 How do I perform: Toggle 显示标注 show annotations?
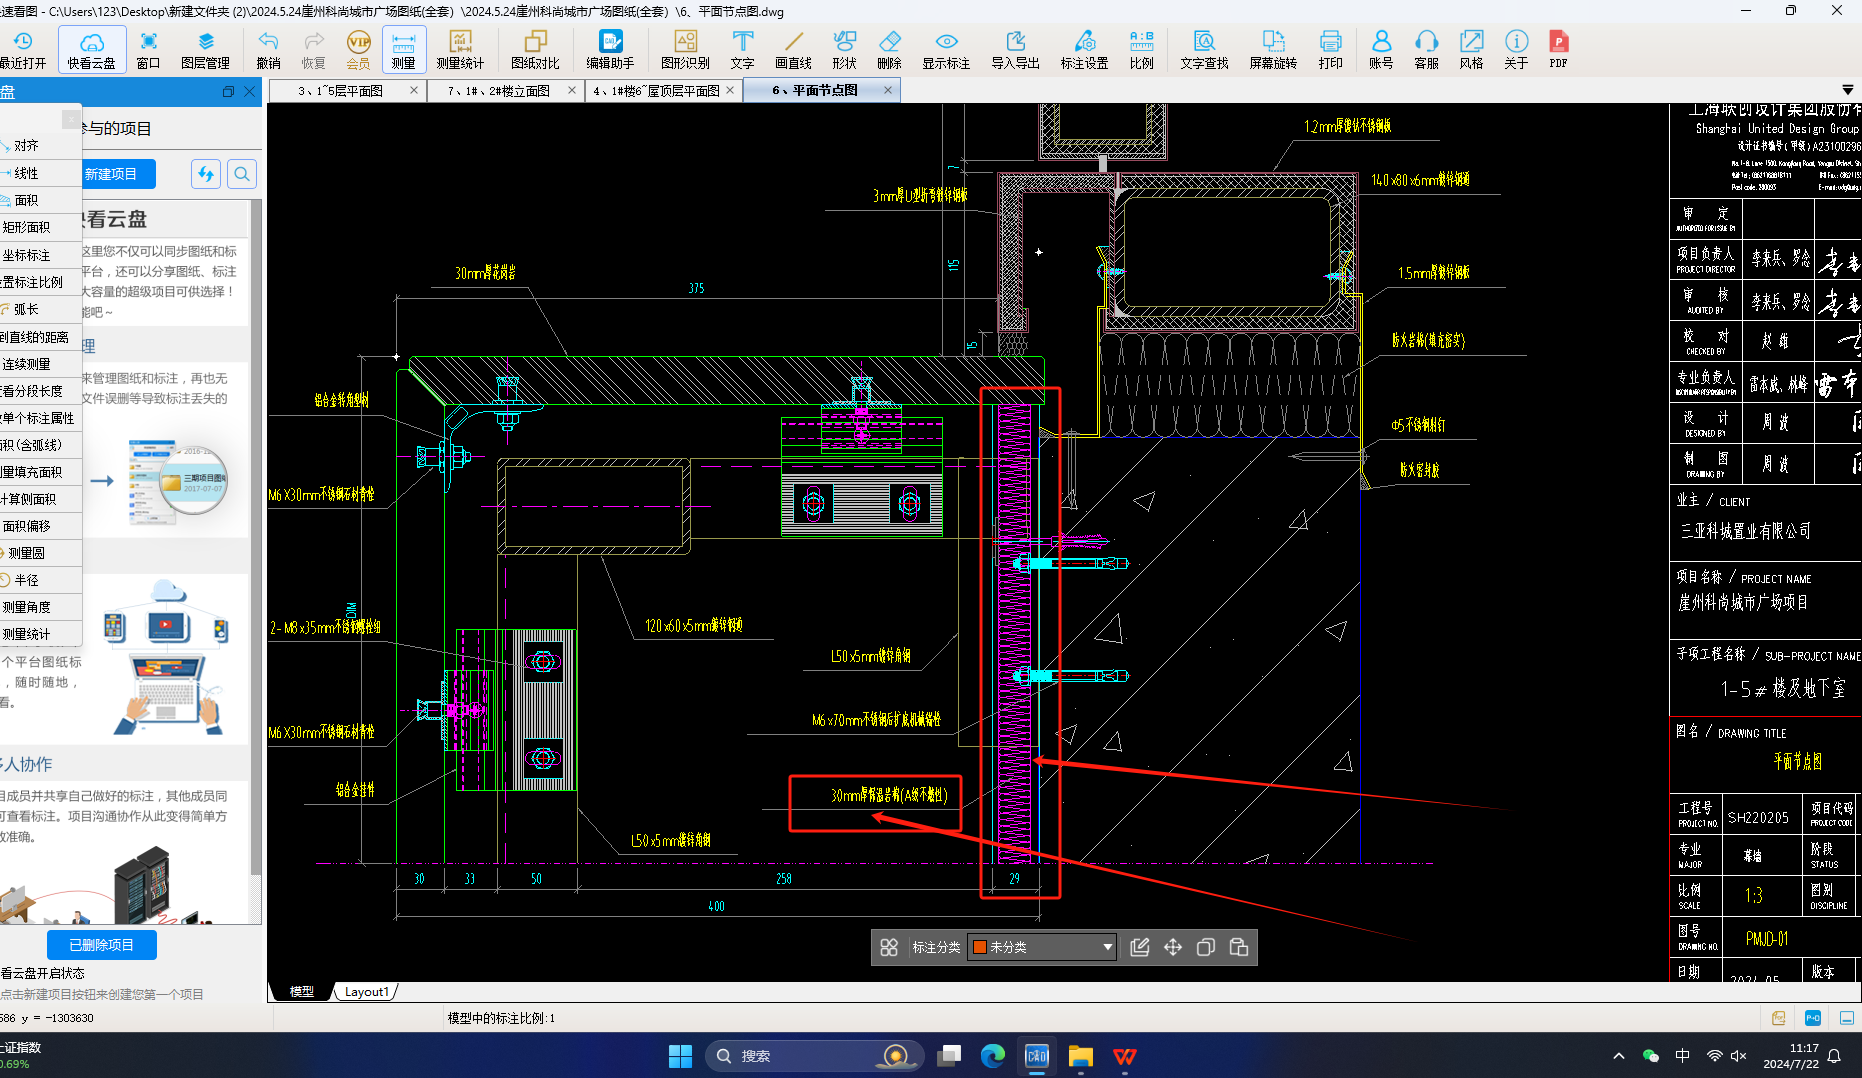(x=946, y=50)
